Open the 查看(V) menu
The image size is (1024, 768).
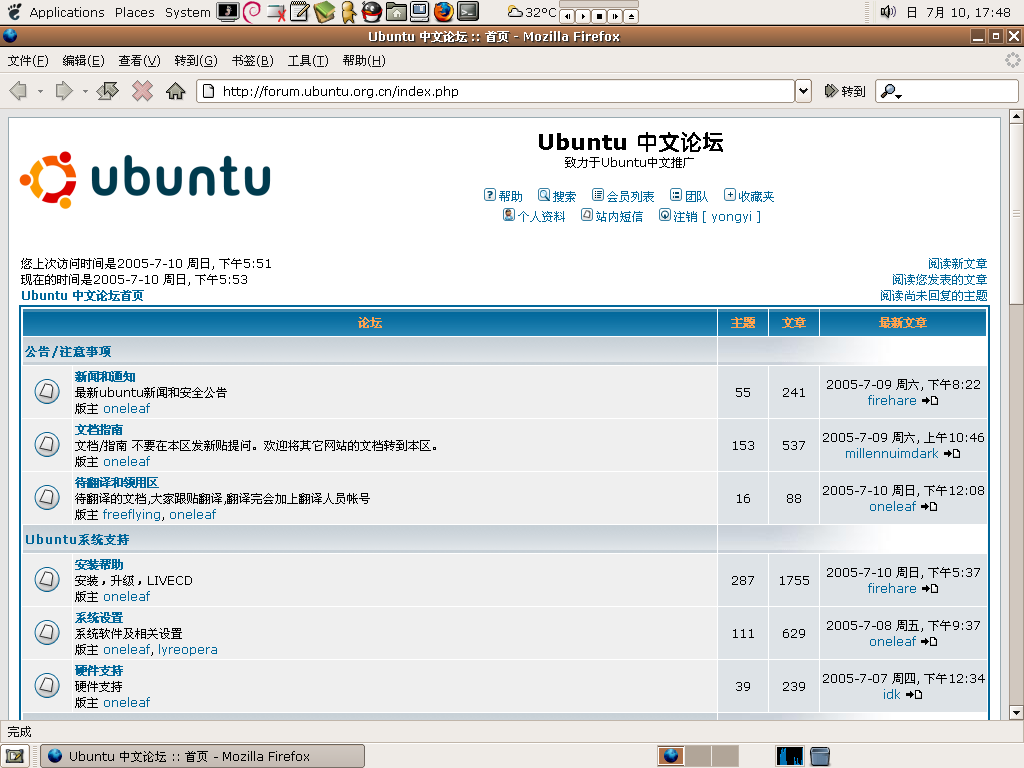point(139,61)
